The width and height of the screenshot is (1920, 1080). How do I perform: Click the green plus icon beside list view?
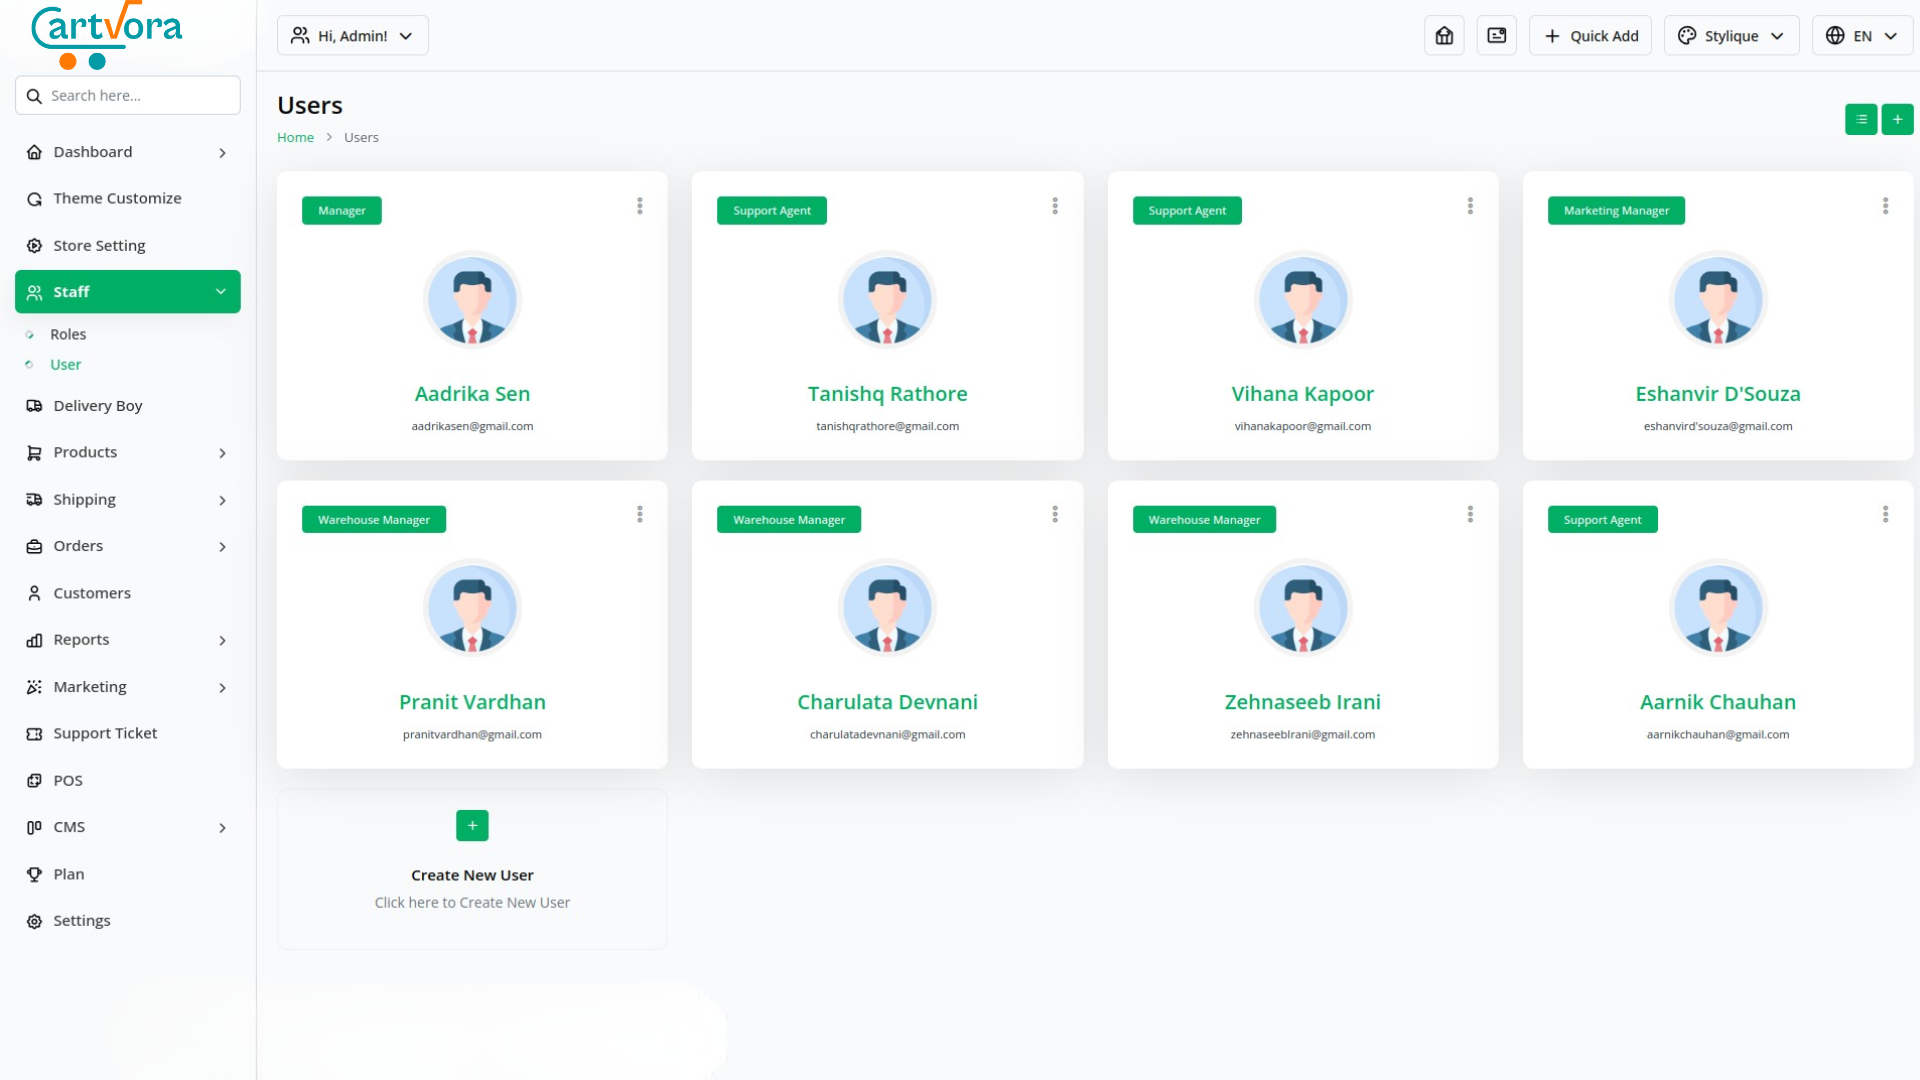tap(1897, 119)
